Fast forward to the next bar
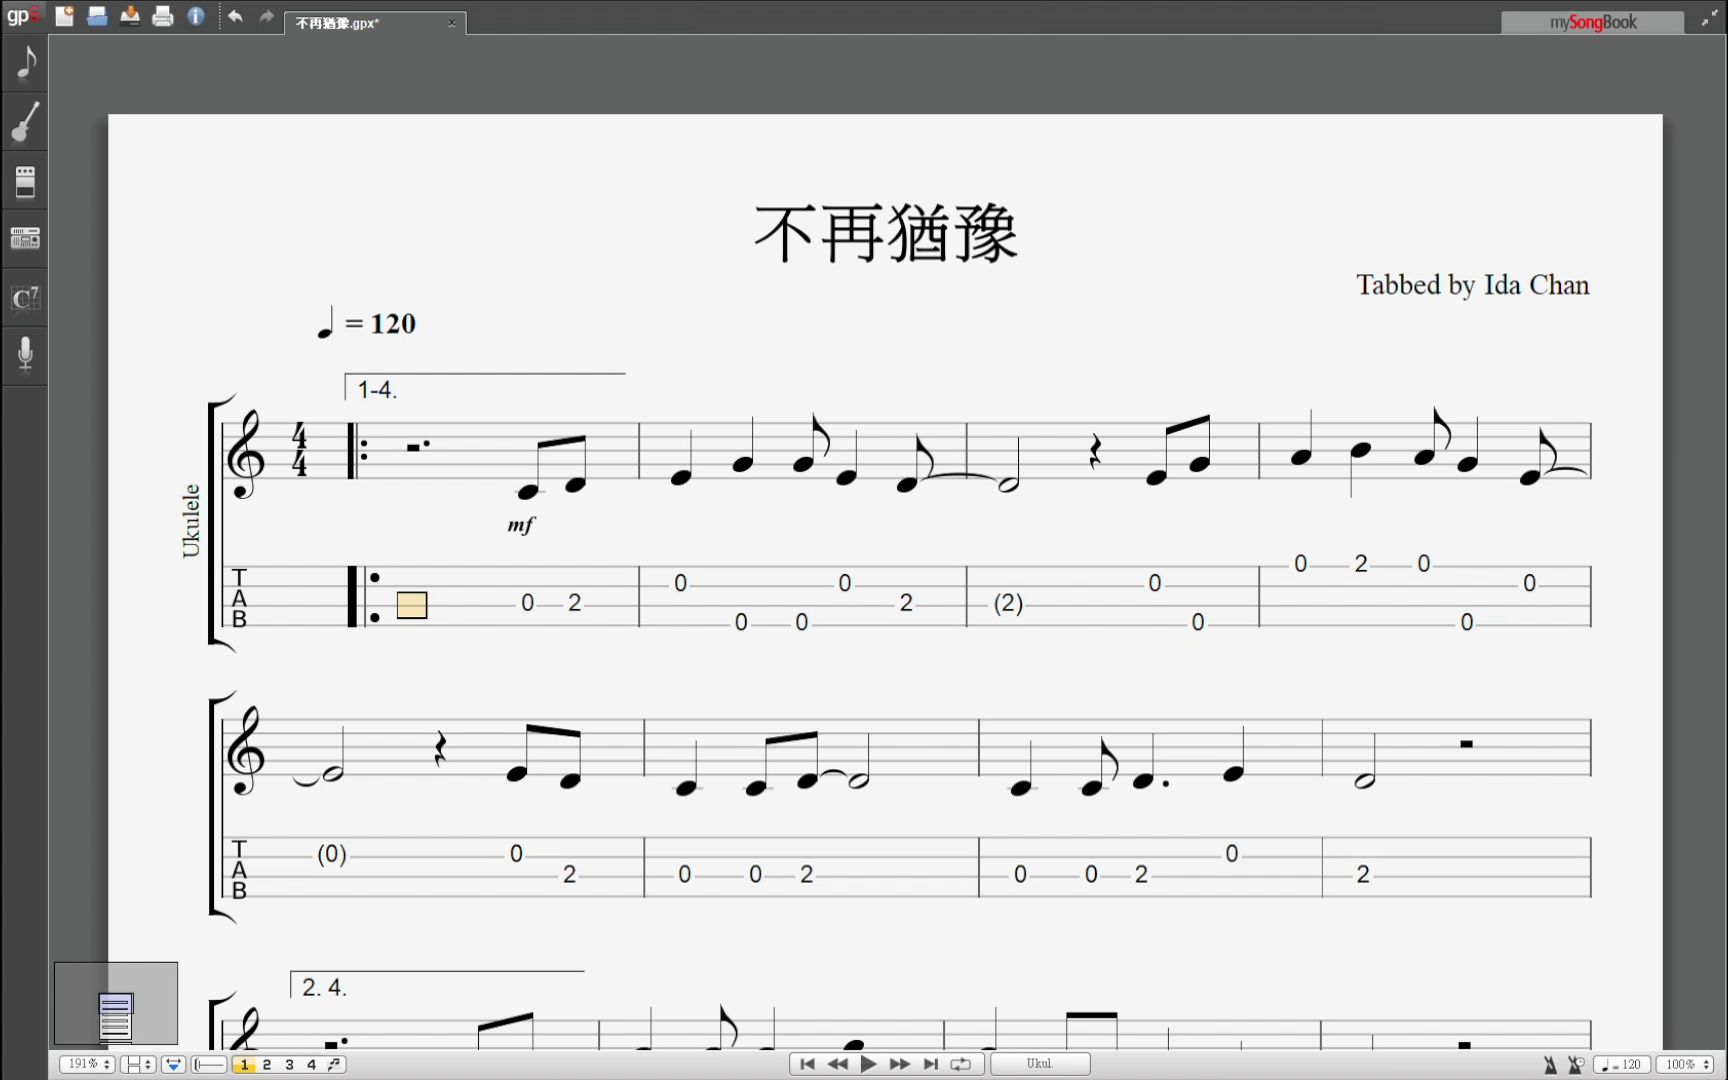 click(899, 1064)
